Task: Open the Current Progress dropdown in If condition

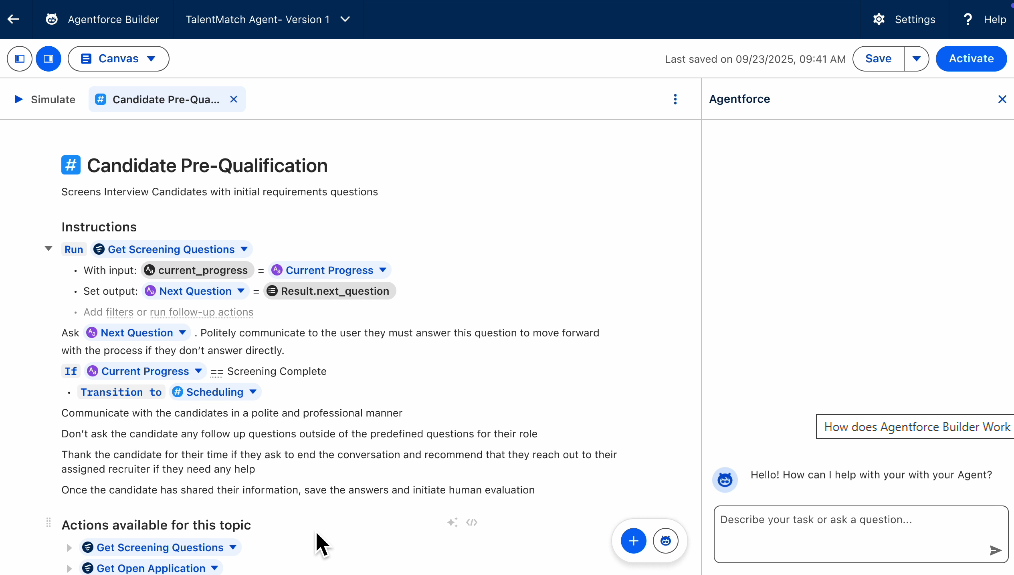Action: [199, 371]
